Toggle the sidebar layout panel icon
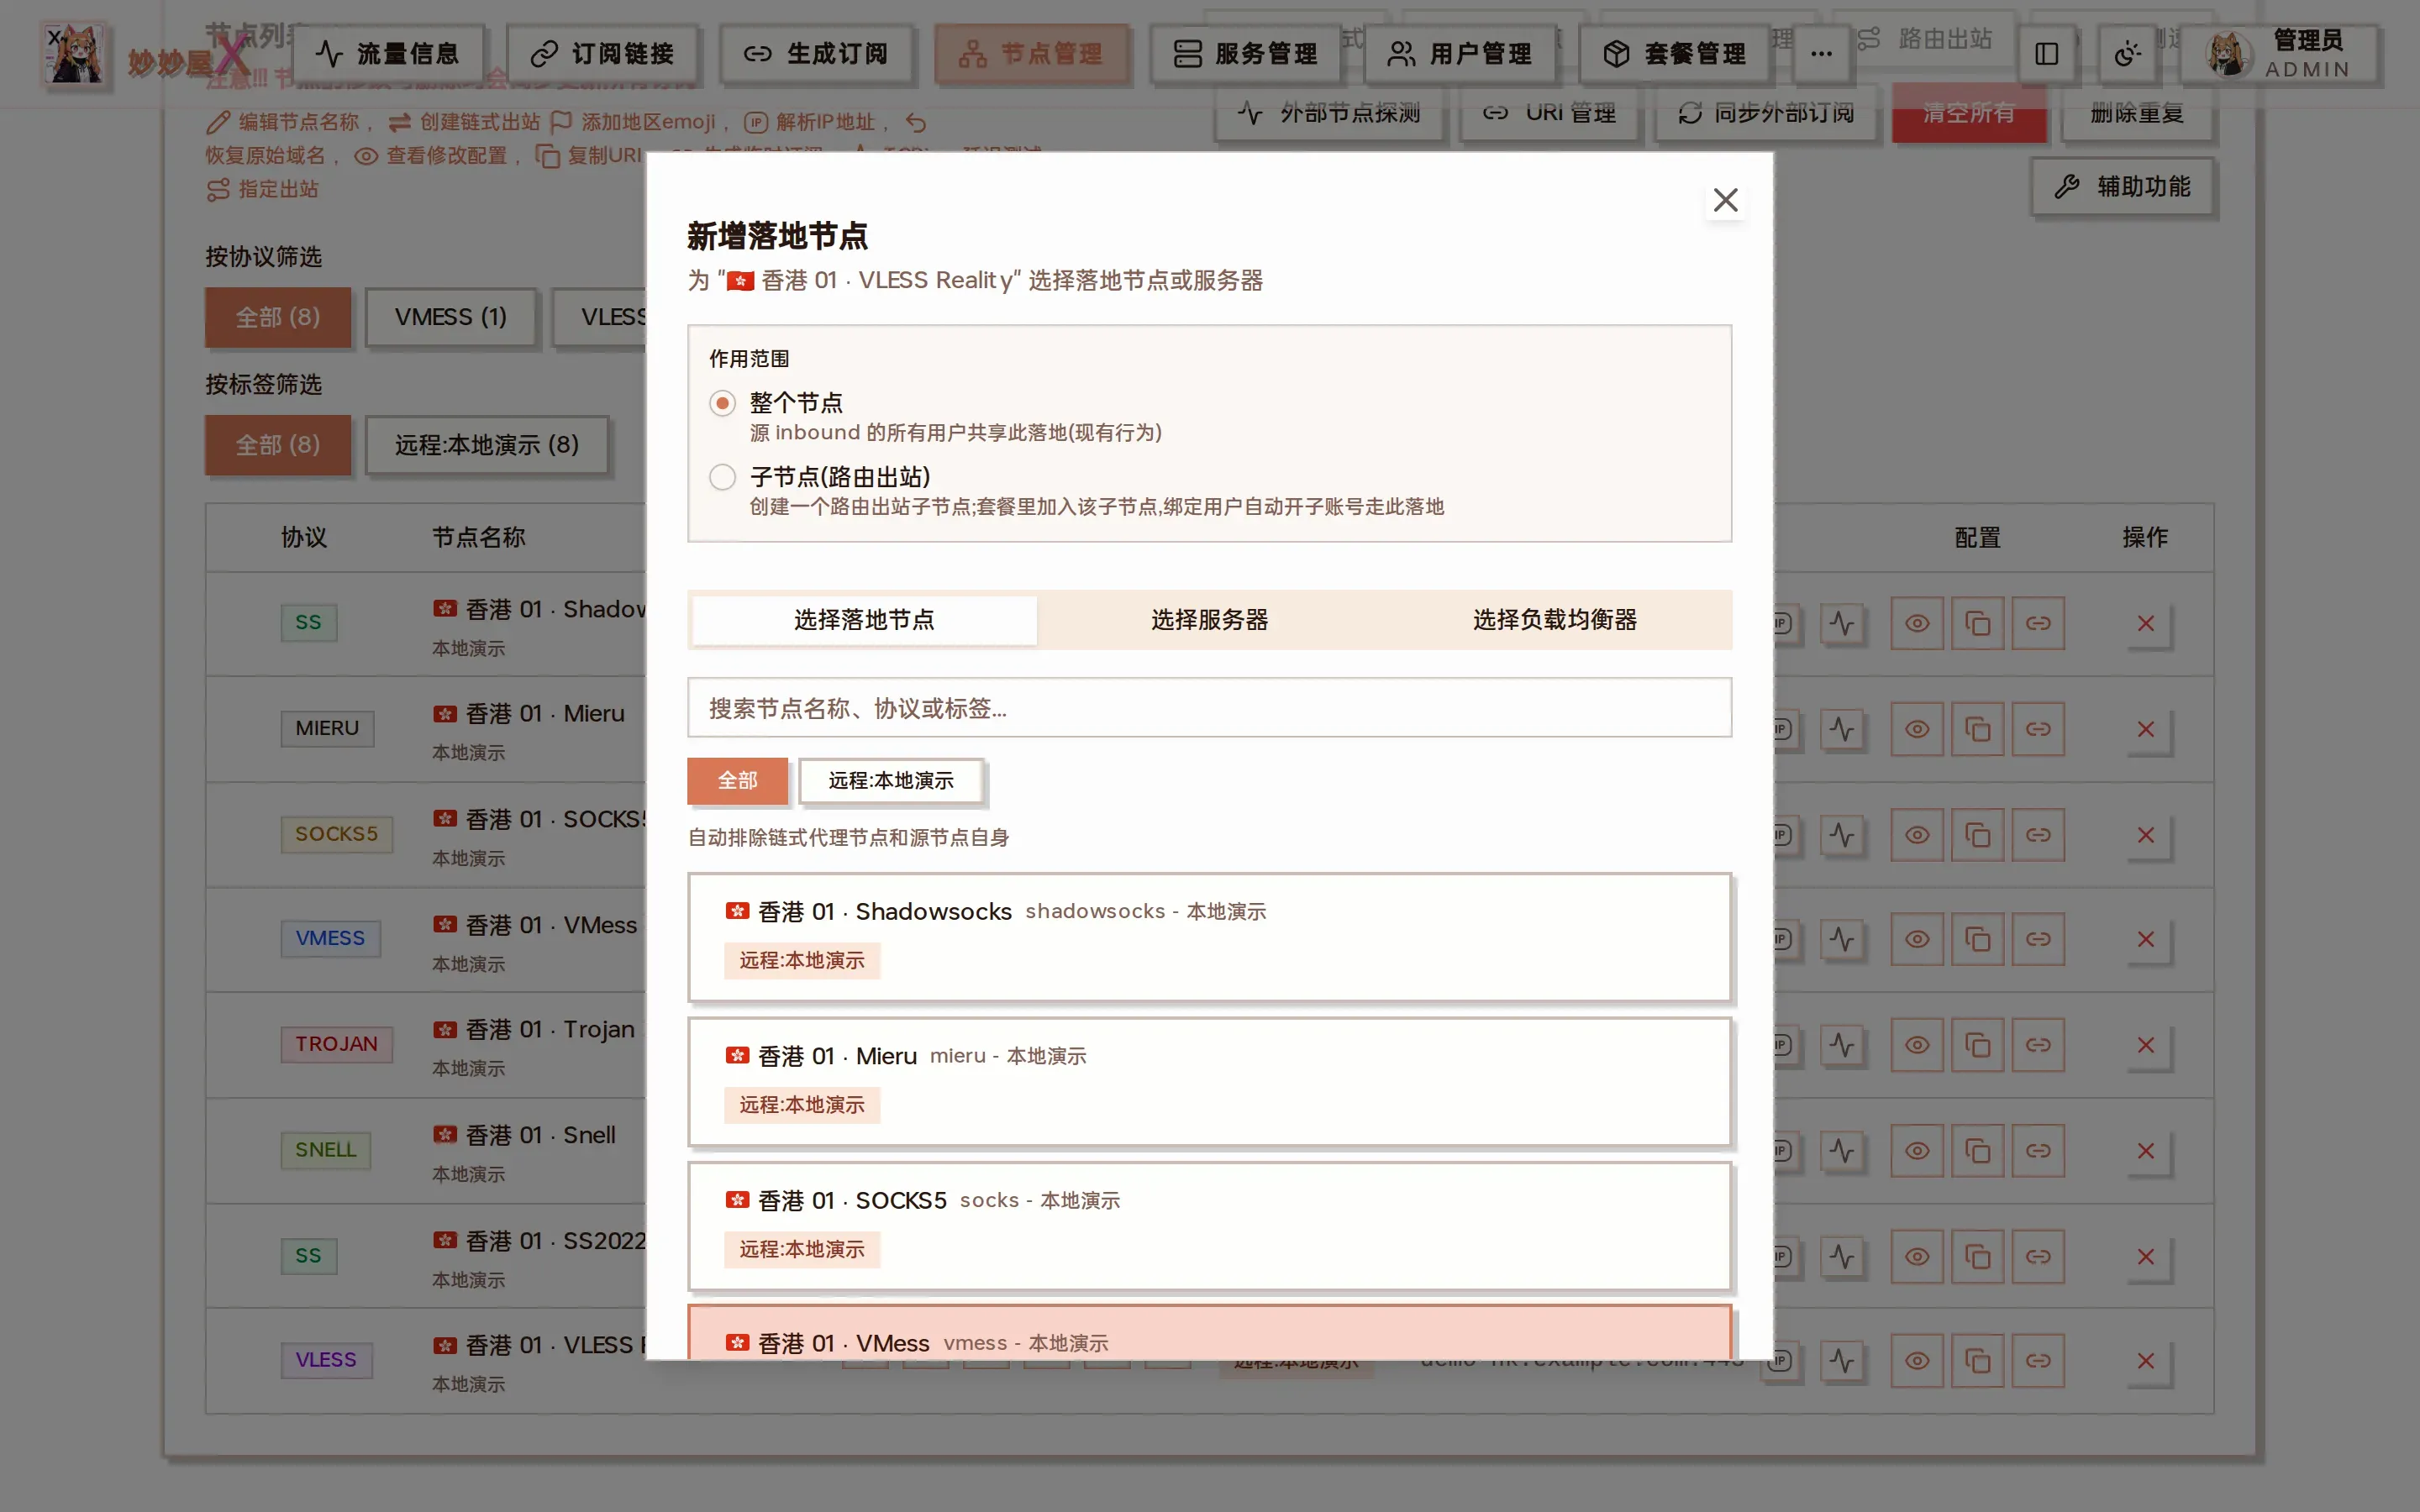 click(x=2046, y=53)
